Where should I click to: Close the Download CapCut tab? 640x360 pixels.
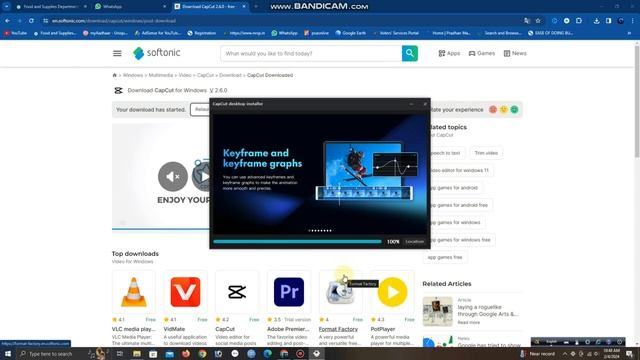(244, 7)
